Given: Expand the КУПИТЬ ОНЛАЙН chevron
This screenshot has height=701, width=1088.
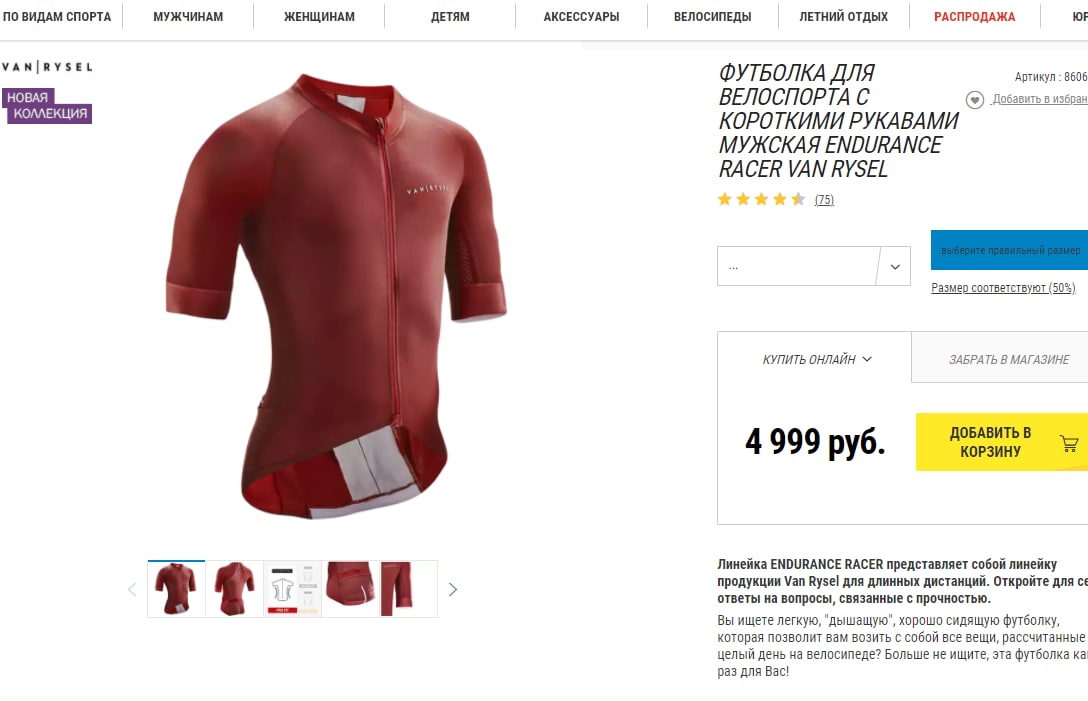Looking at the screenshot, I should pos(867,359).
